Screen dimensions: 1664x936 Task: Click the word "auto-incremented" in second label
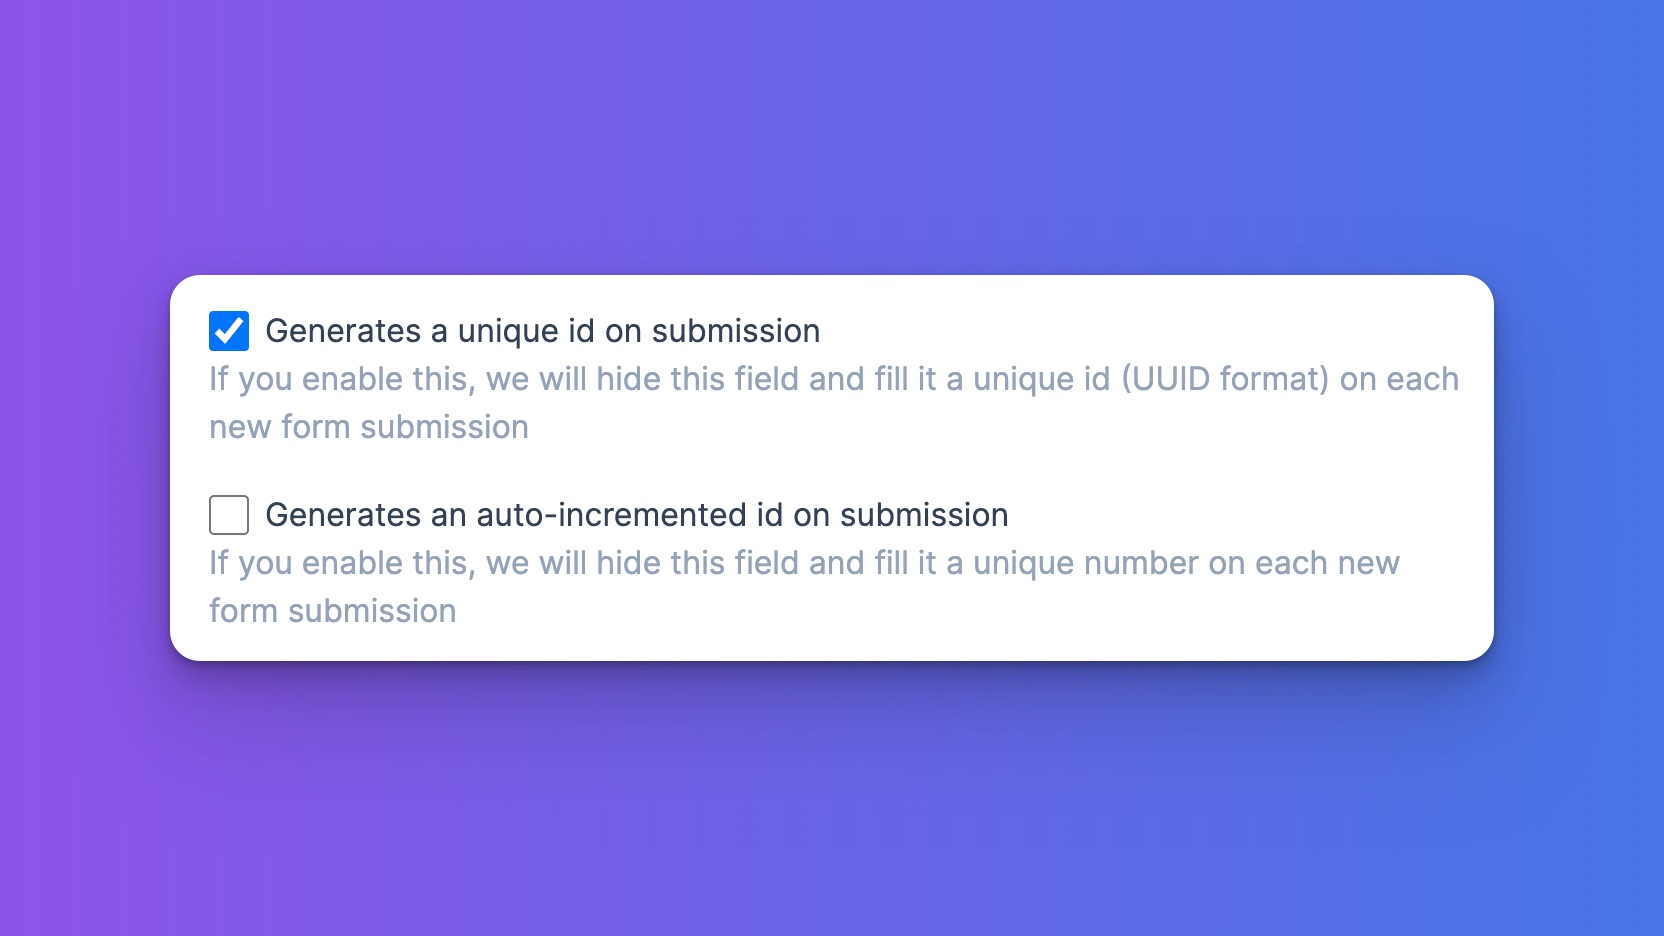tap(611, 515)
